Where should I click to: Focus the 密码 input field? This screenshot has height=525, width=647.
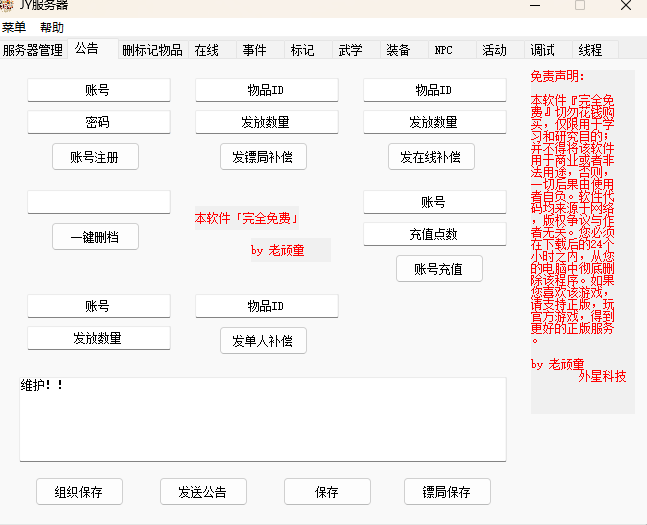[x=98, y=122]
